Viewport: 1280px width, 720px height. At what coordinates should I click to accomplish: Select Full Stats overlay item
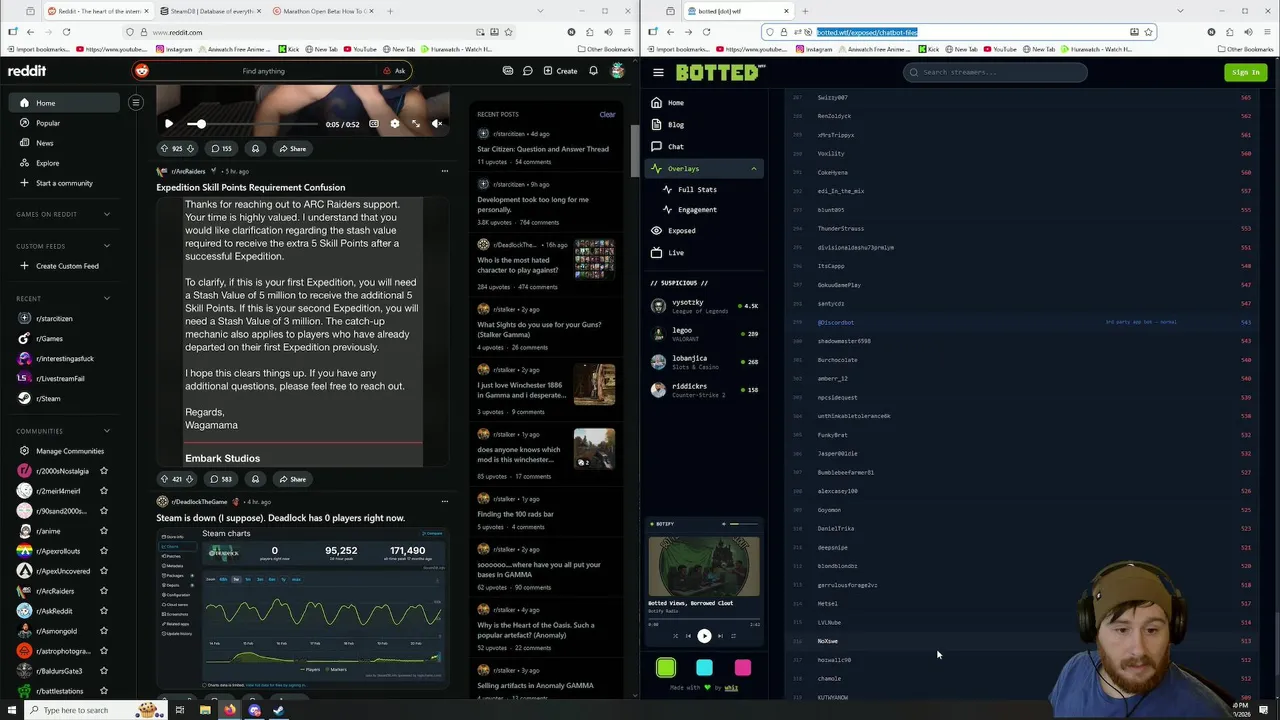tap(697, 190)
